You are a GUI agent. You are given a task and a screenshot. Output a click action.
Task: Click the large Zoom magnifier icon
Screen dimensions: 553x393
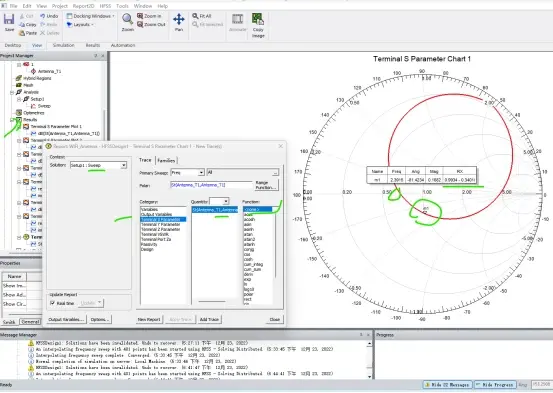coord(127,19)
